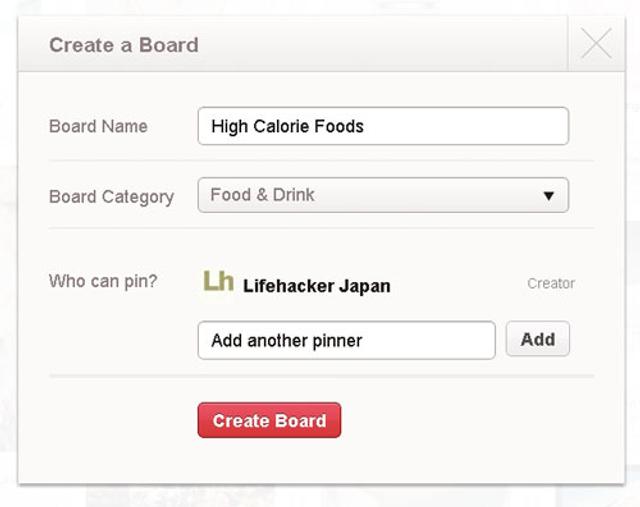Screen dimensions: 640x507
Task: Click the red Create Board button
Action: click(269, 421)
